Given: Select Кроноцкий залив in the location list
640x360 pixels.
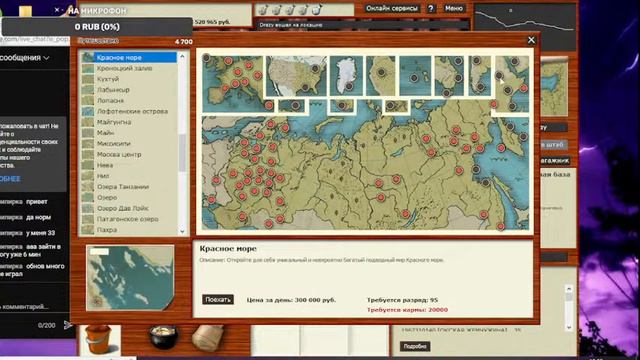Looking at the screenshot, I should (x=129, y=68).
